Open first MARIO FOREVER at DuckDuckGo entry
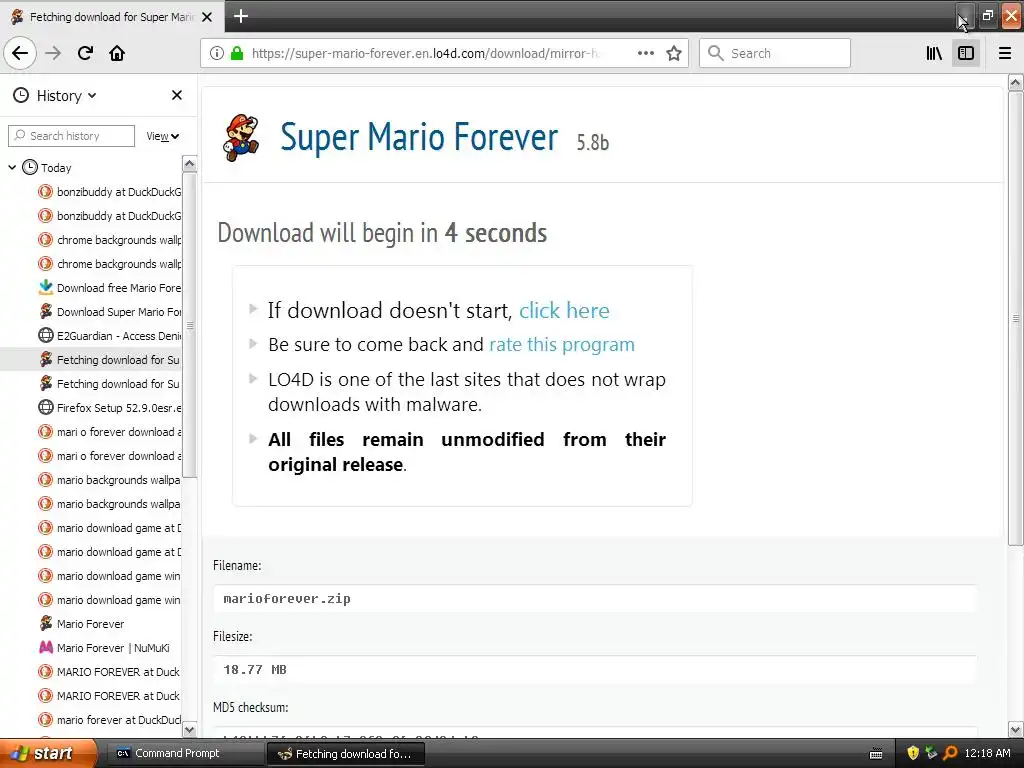The height and width of the screenshot is (768, 1024). point(110,672)
